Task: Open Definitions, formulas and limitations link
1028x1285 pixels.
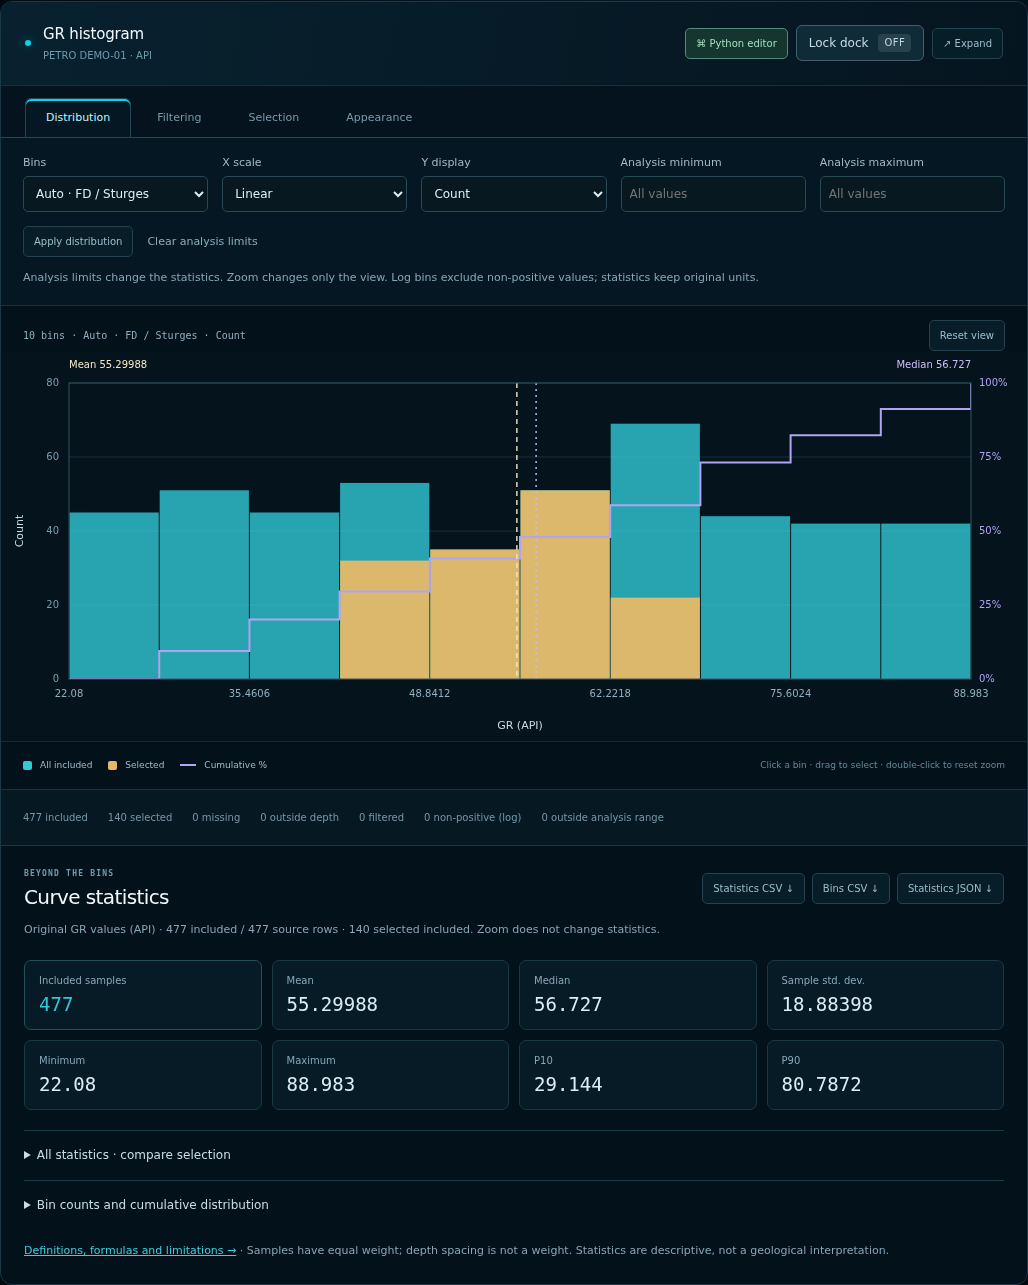Action: pyautogui.click(x=130, y=1250)
